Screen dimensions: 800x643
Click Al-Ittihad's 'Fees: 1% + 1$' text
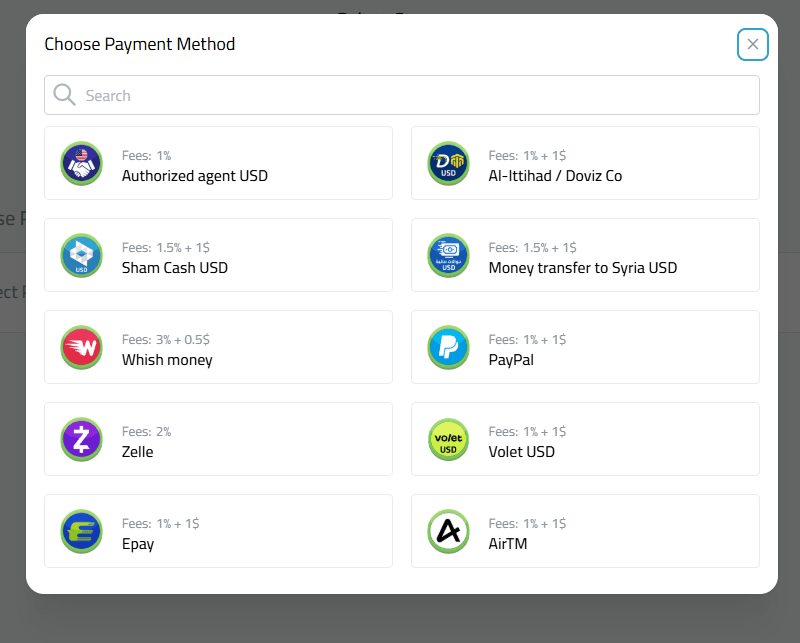click(x=528, y=156)
